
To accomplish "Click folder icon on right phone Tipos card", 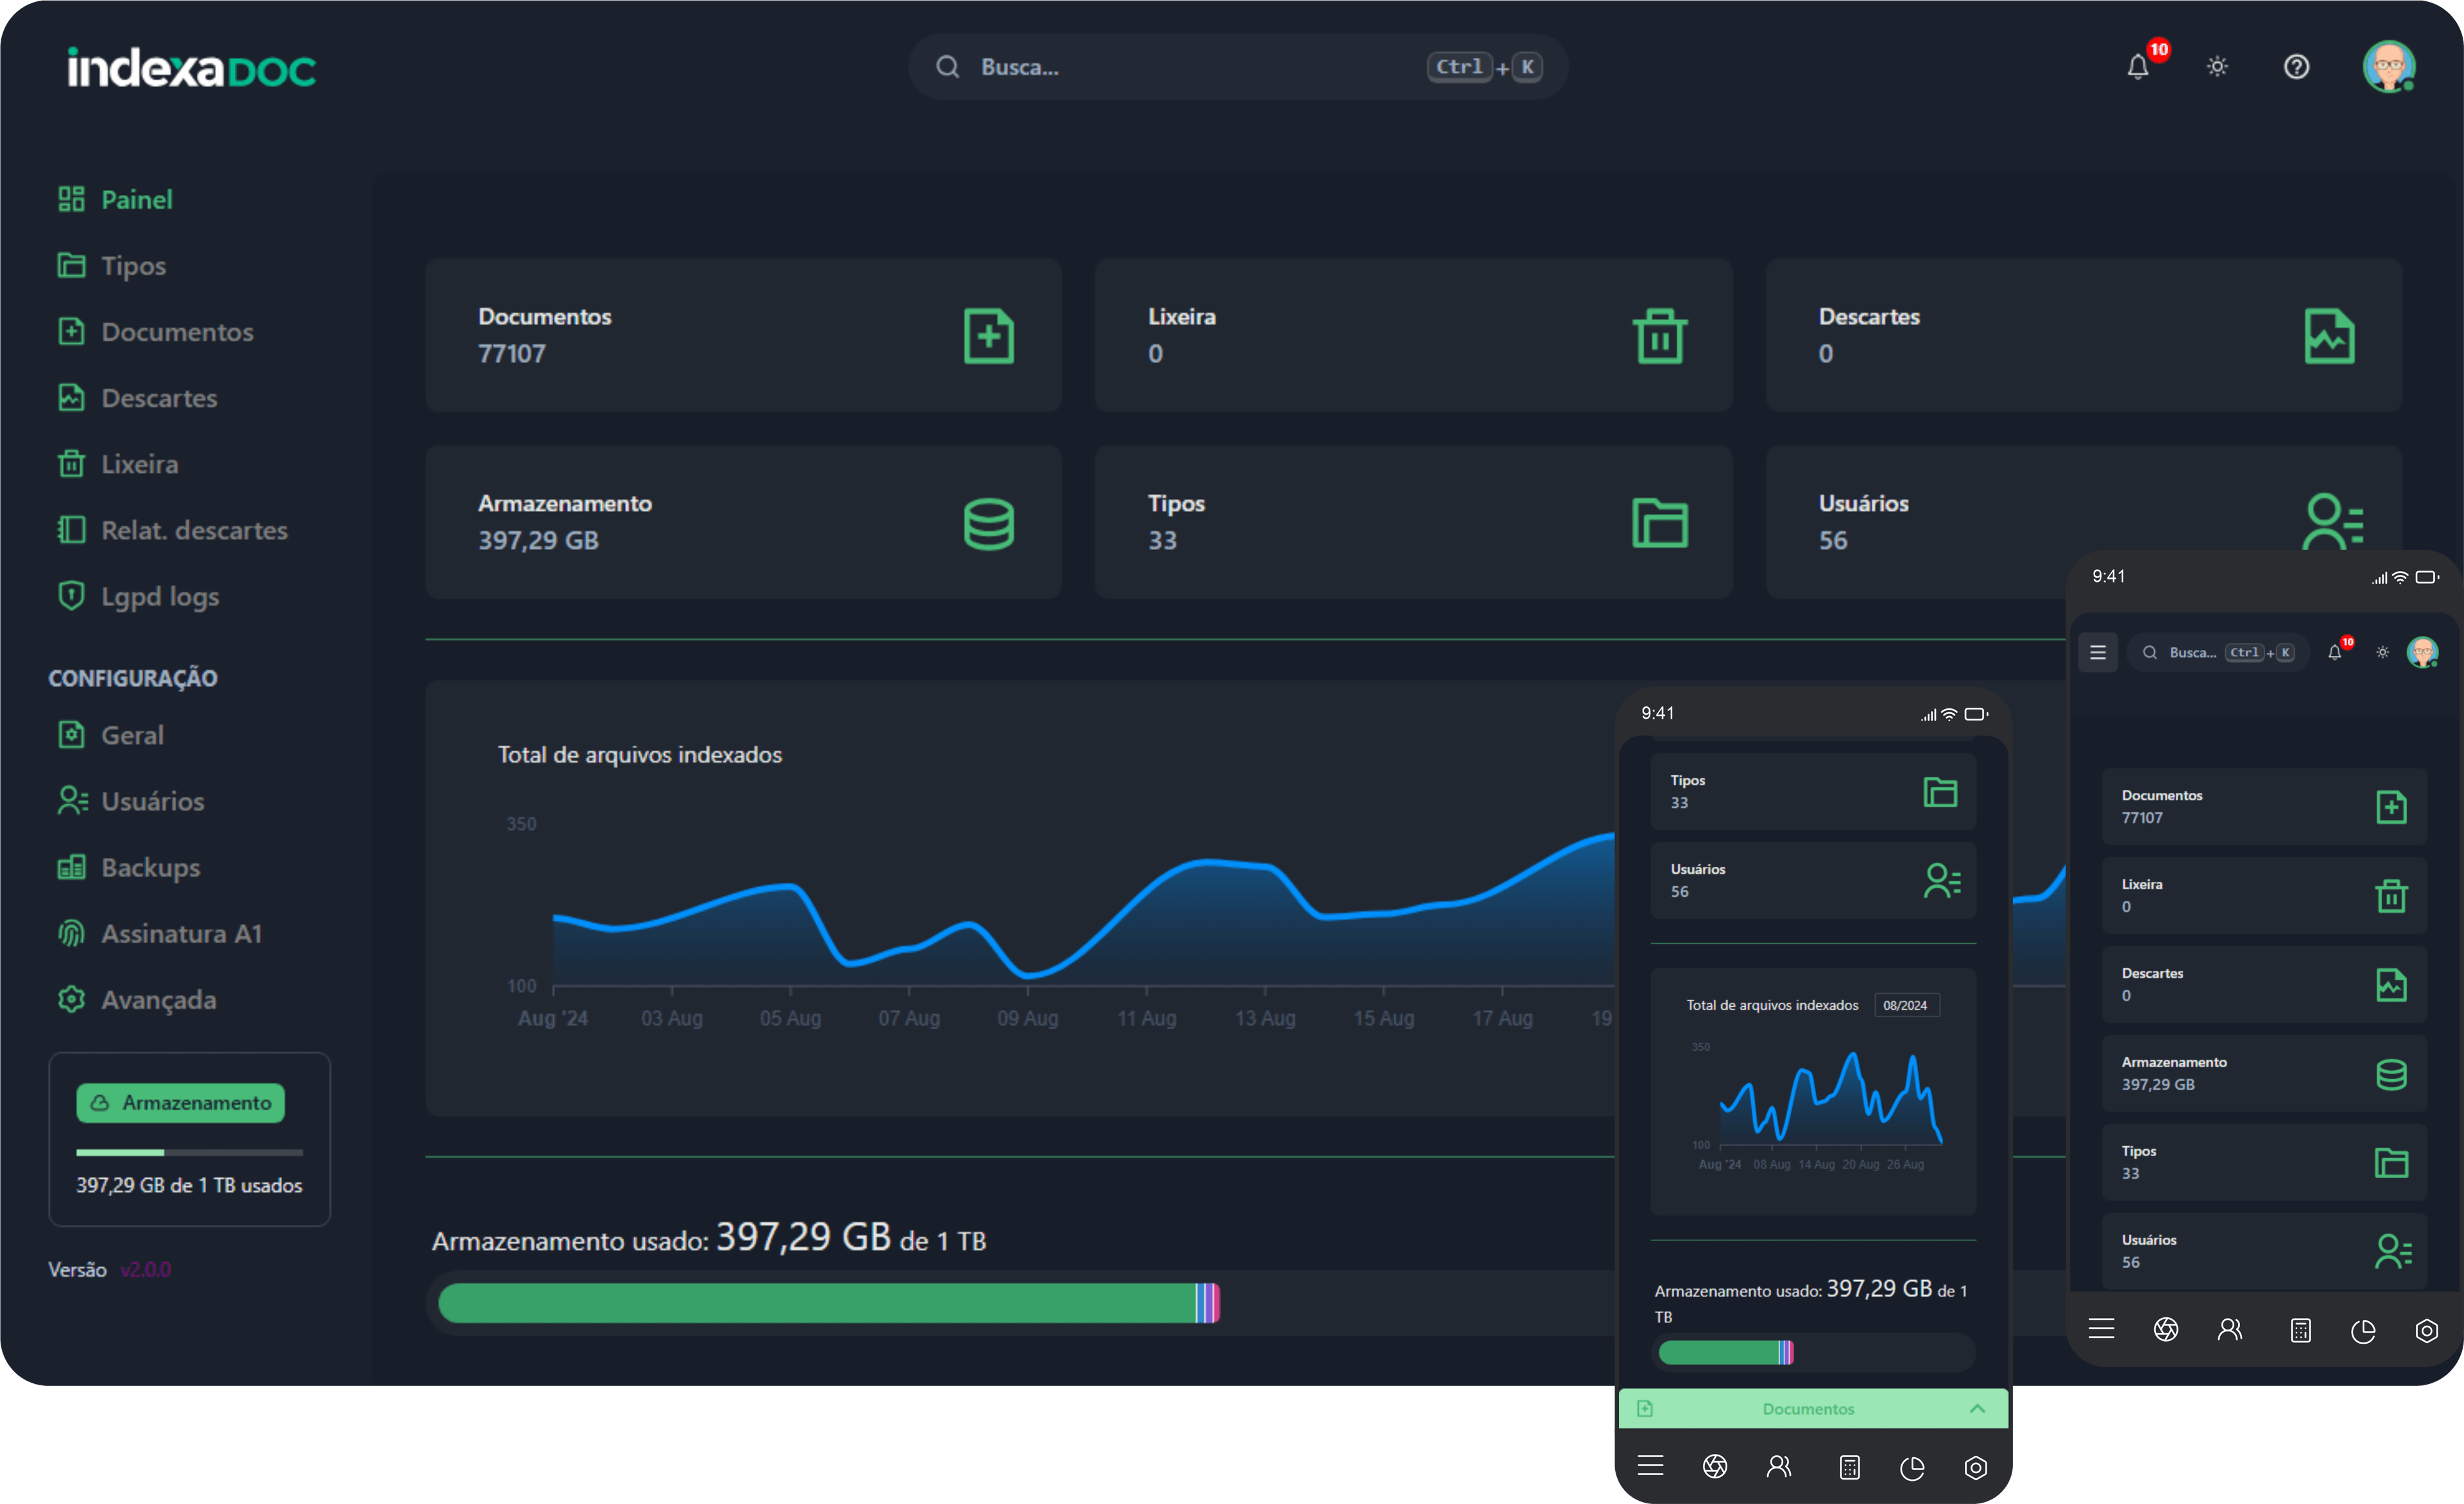I will click(x=2391, y=1162).
